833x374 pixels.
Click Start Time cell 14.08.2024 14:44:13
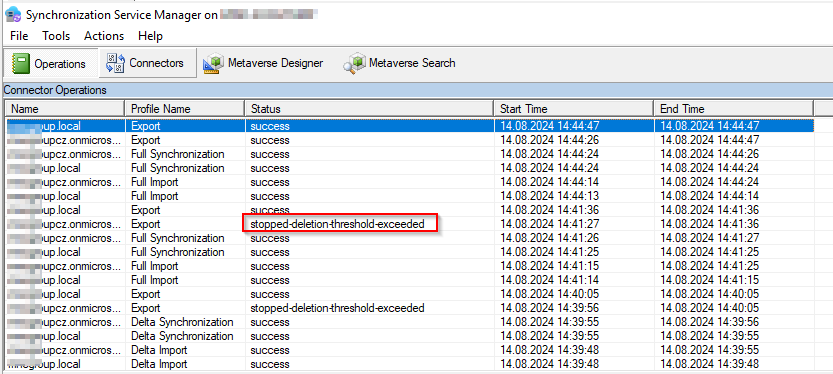550,196
